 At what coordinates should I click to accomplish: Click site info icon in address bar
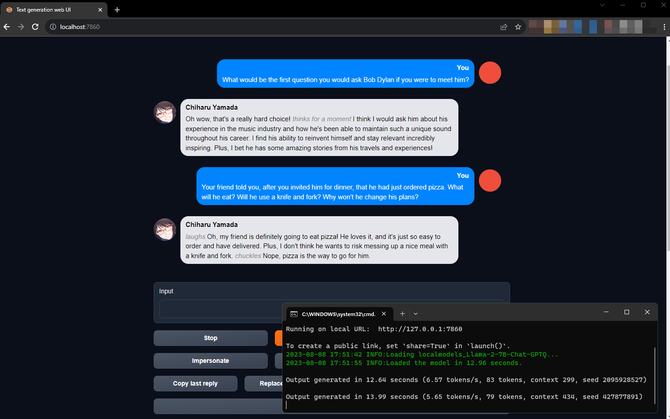coord(53,27)
